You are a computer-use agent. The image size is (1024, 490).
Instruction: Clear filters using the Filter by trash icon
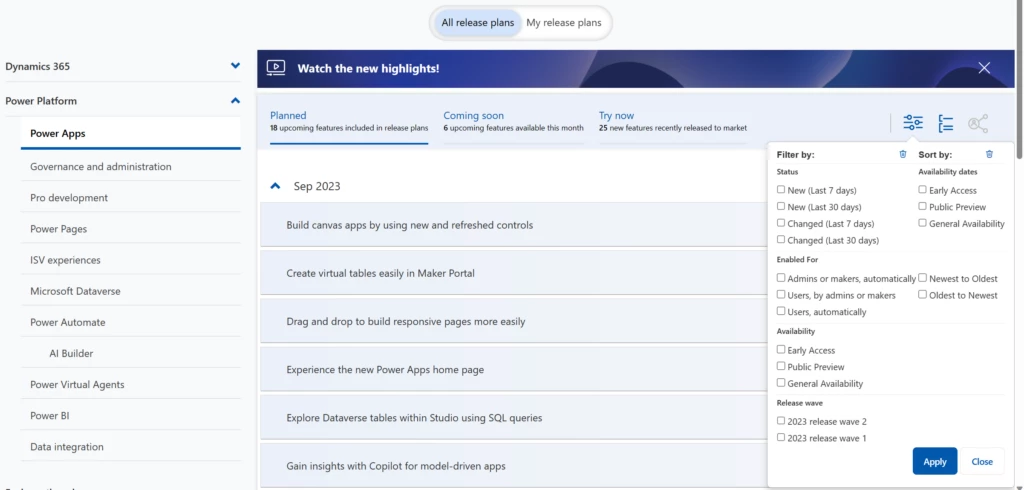point(903,155)
